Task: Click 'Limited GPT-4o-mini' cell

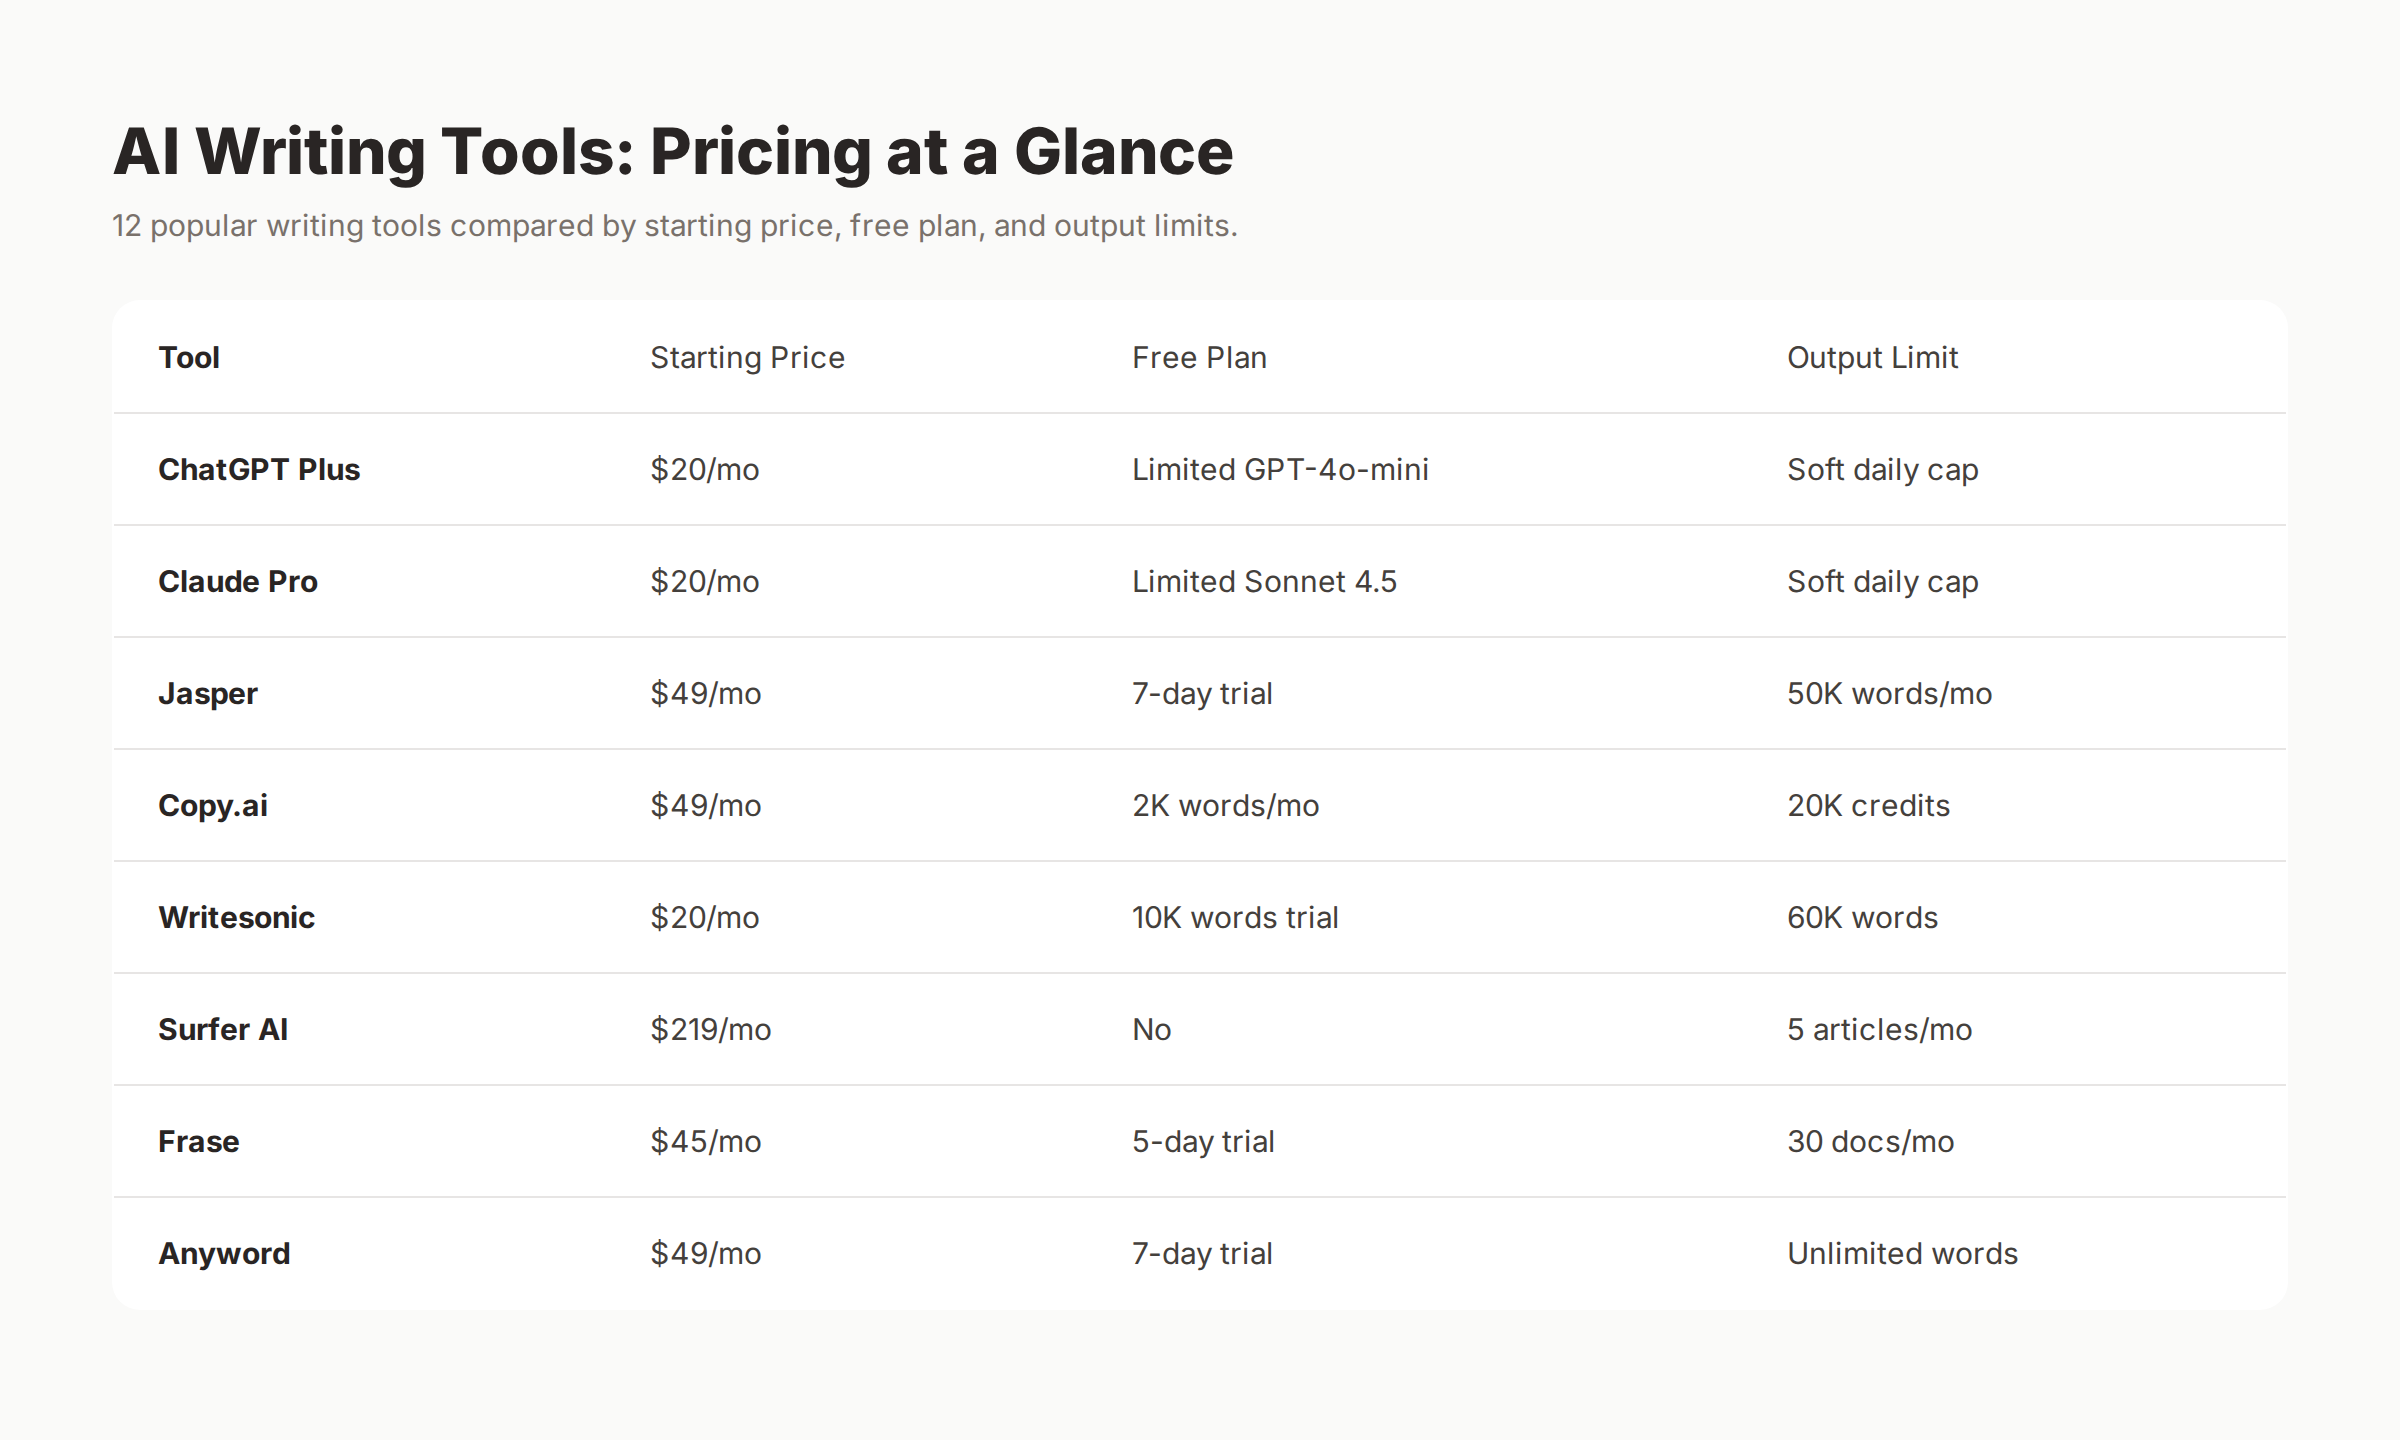Action: click(1280, 469)
